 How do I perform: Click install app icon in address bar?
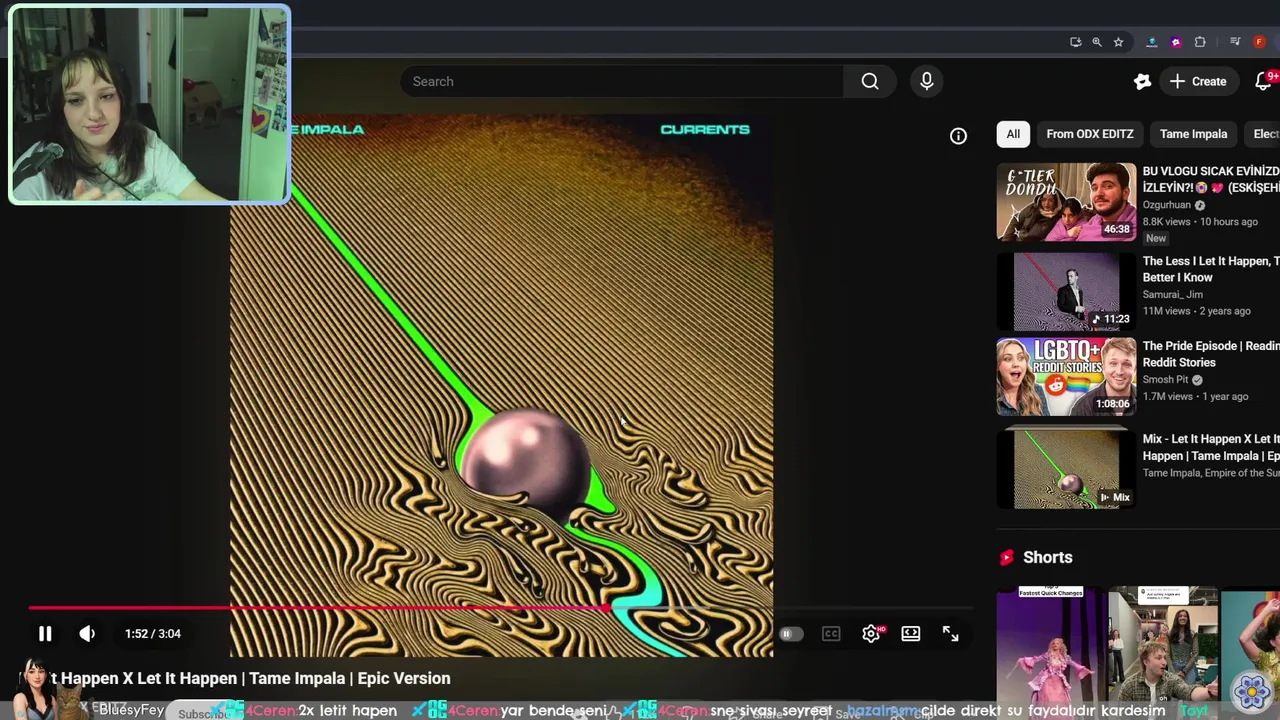1075,42
